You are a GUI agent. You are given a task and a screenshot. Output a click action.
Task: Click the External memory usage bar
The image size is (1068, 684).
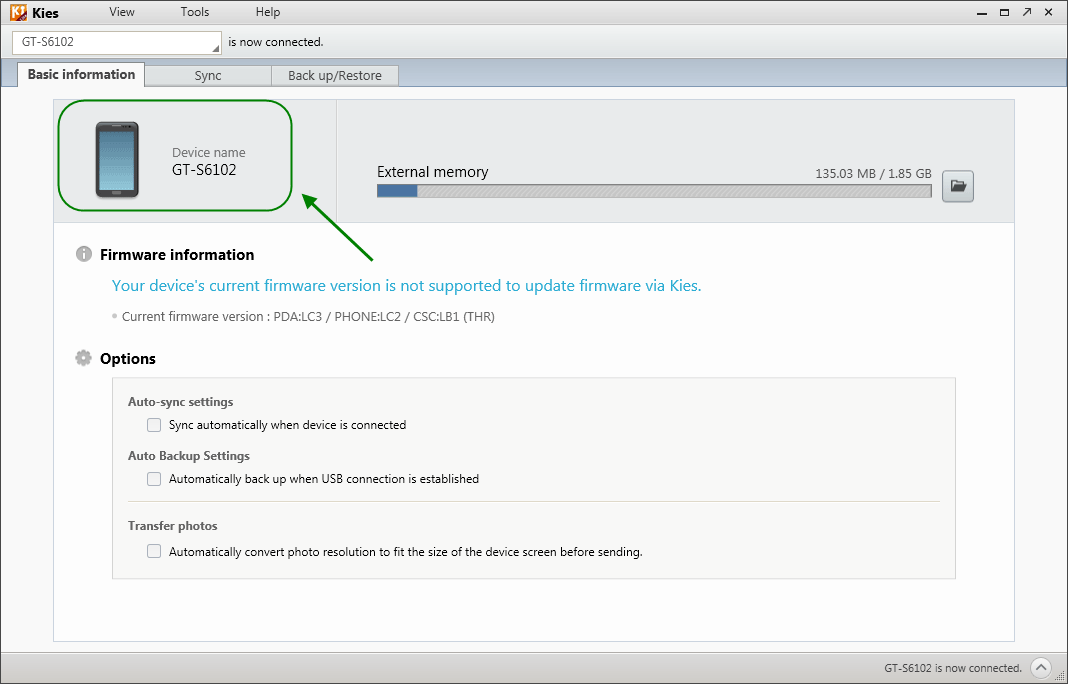coord(654,191)
